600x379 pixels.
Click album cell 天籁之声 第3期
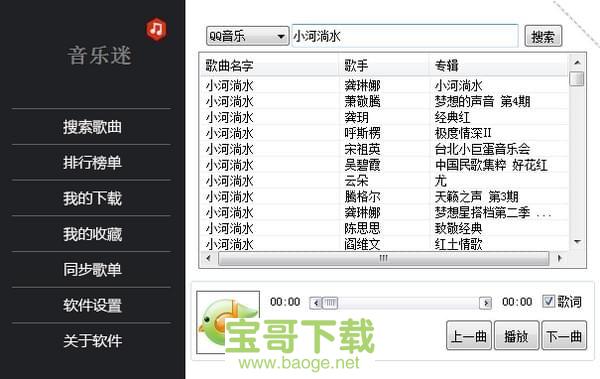coord(476,197)
